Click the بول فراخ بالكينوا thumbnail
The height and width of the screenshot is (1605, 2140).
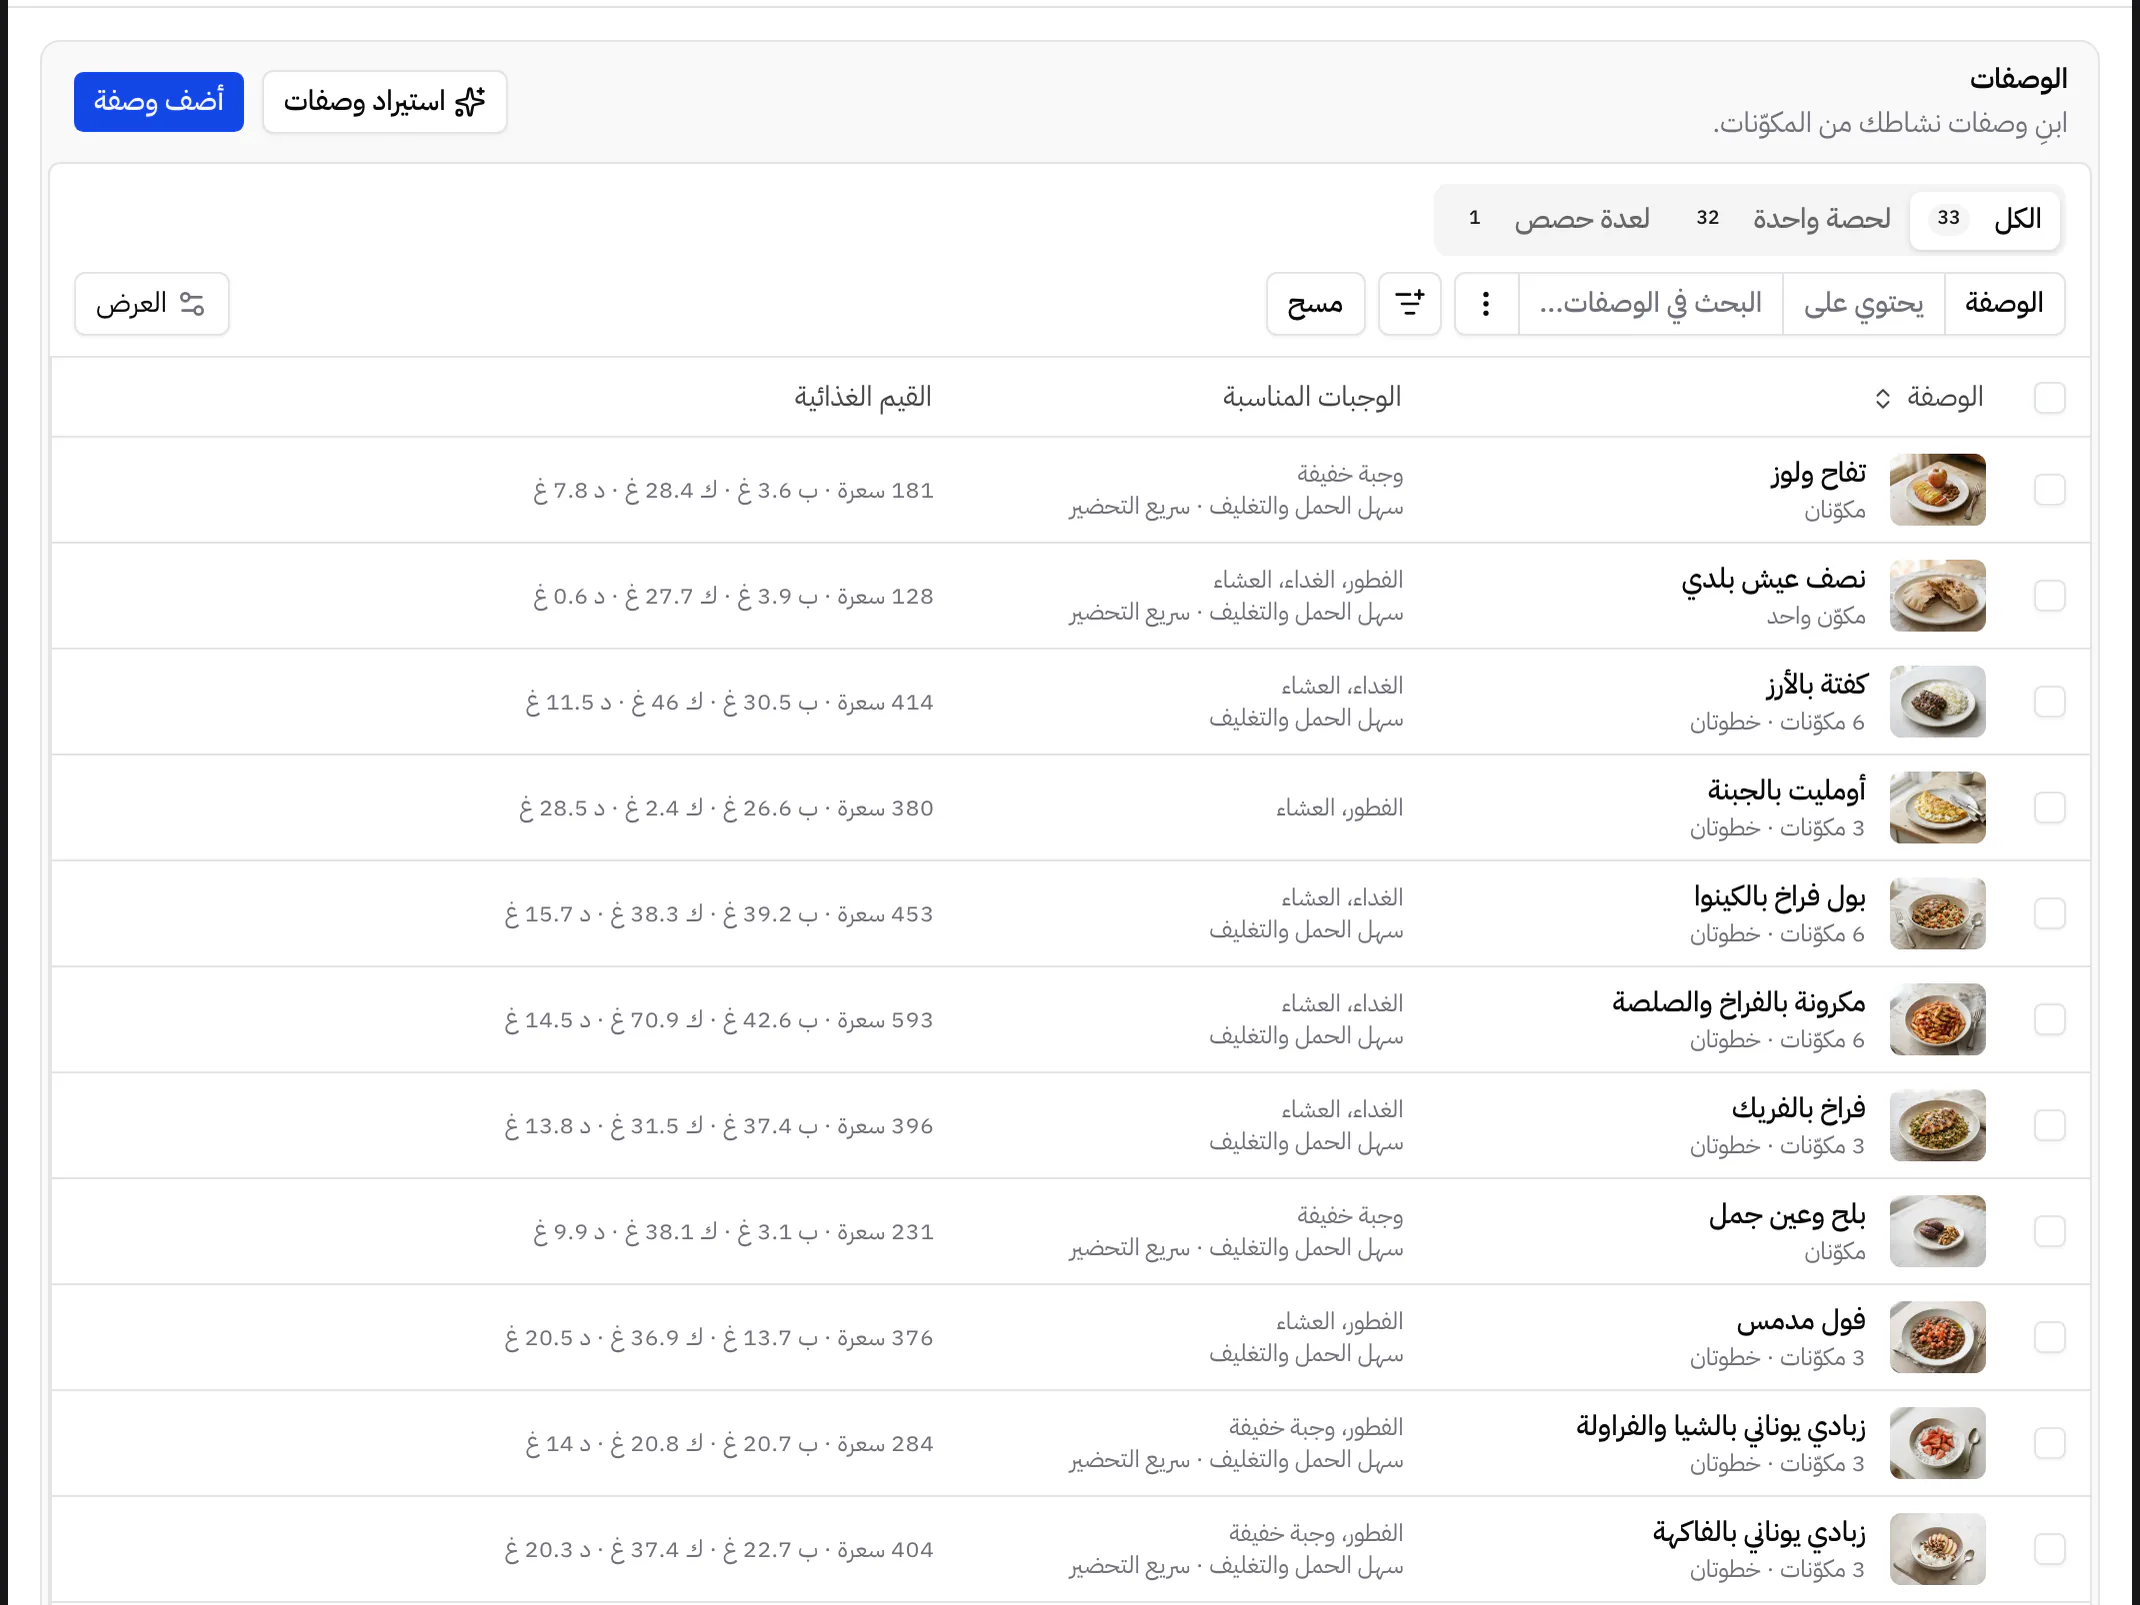1938,914
